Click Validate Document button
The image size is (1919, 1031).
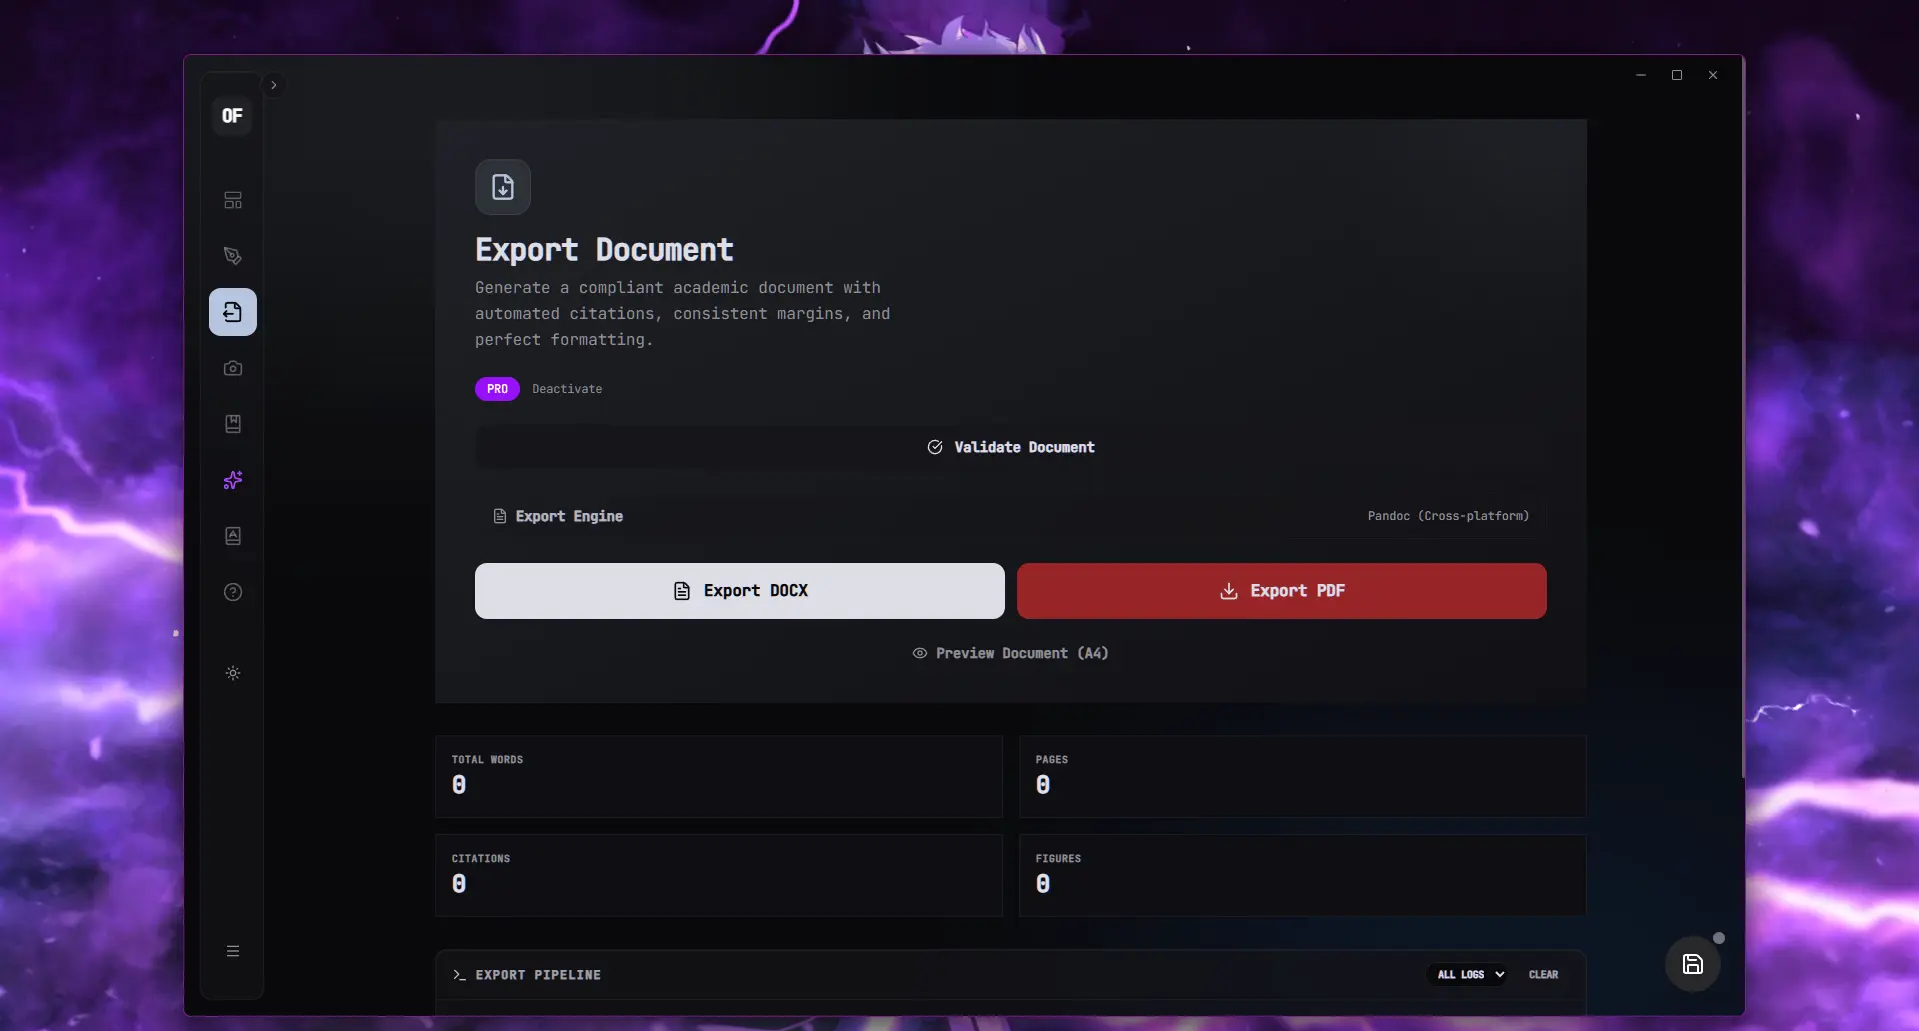[1011, 447]
